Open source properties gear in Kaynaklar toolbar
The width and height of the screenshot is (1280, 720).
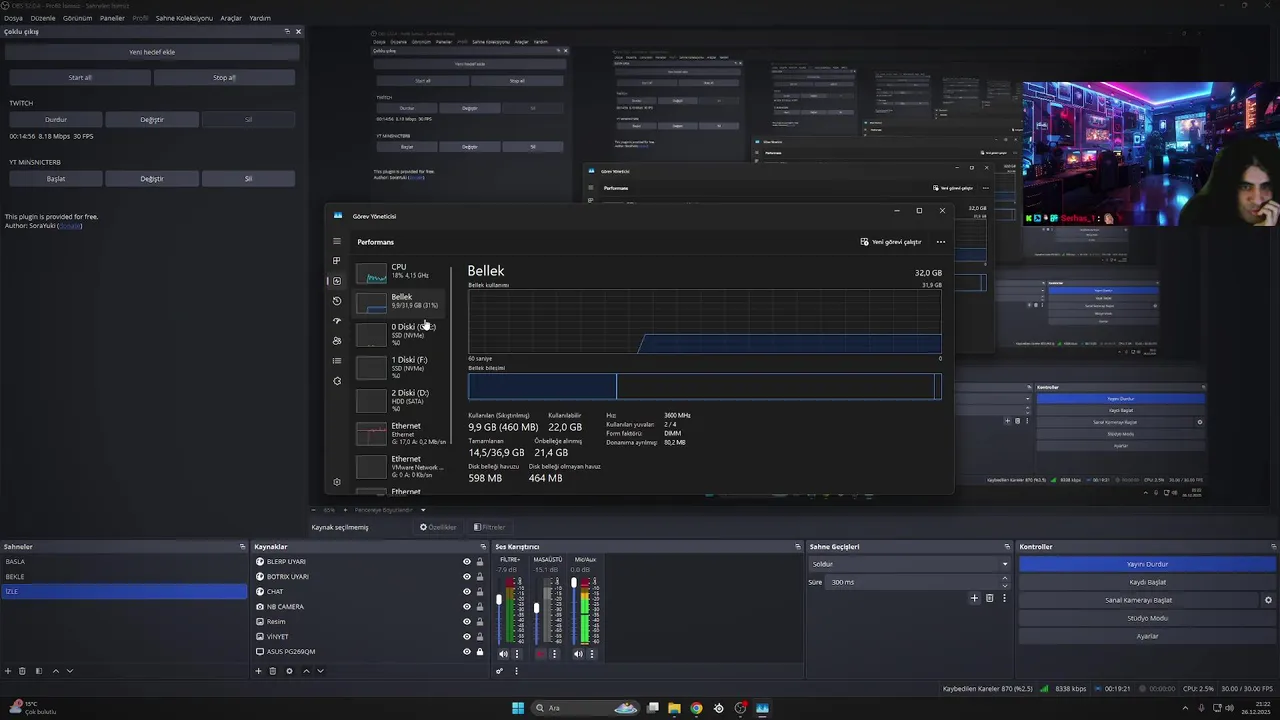[289, 671]
